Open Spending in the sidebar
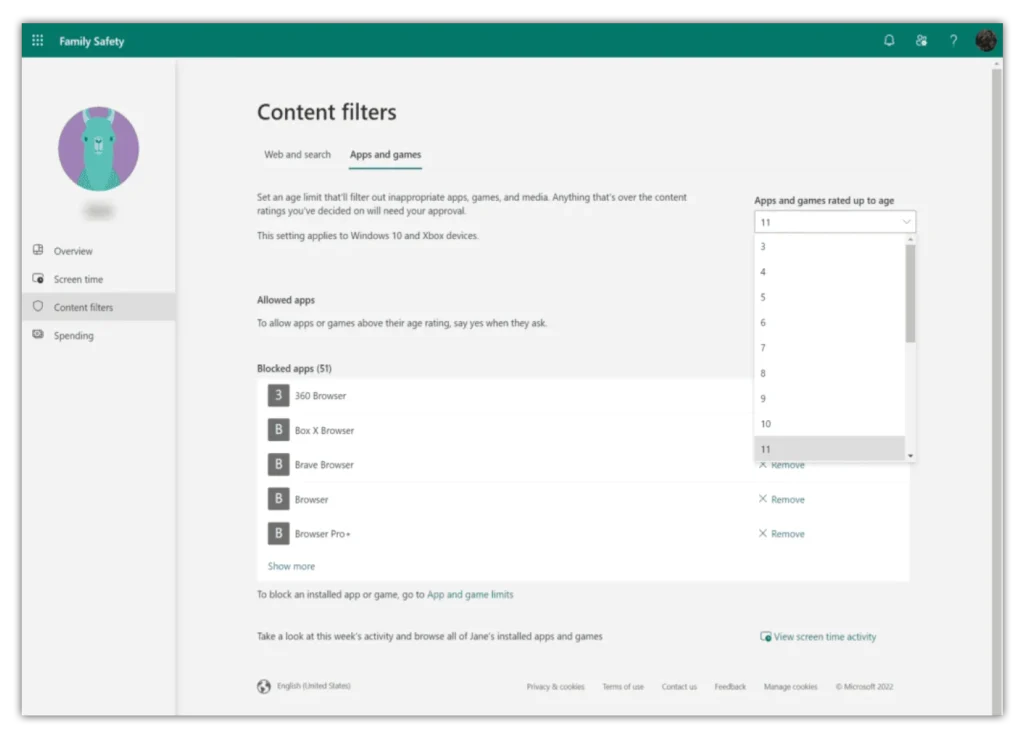1024x732 pixels. pos(73,335)
